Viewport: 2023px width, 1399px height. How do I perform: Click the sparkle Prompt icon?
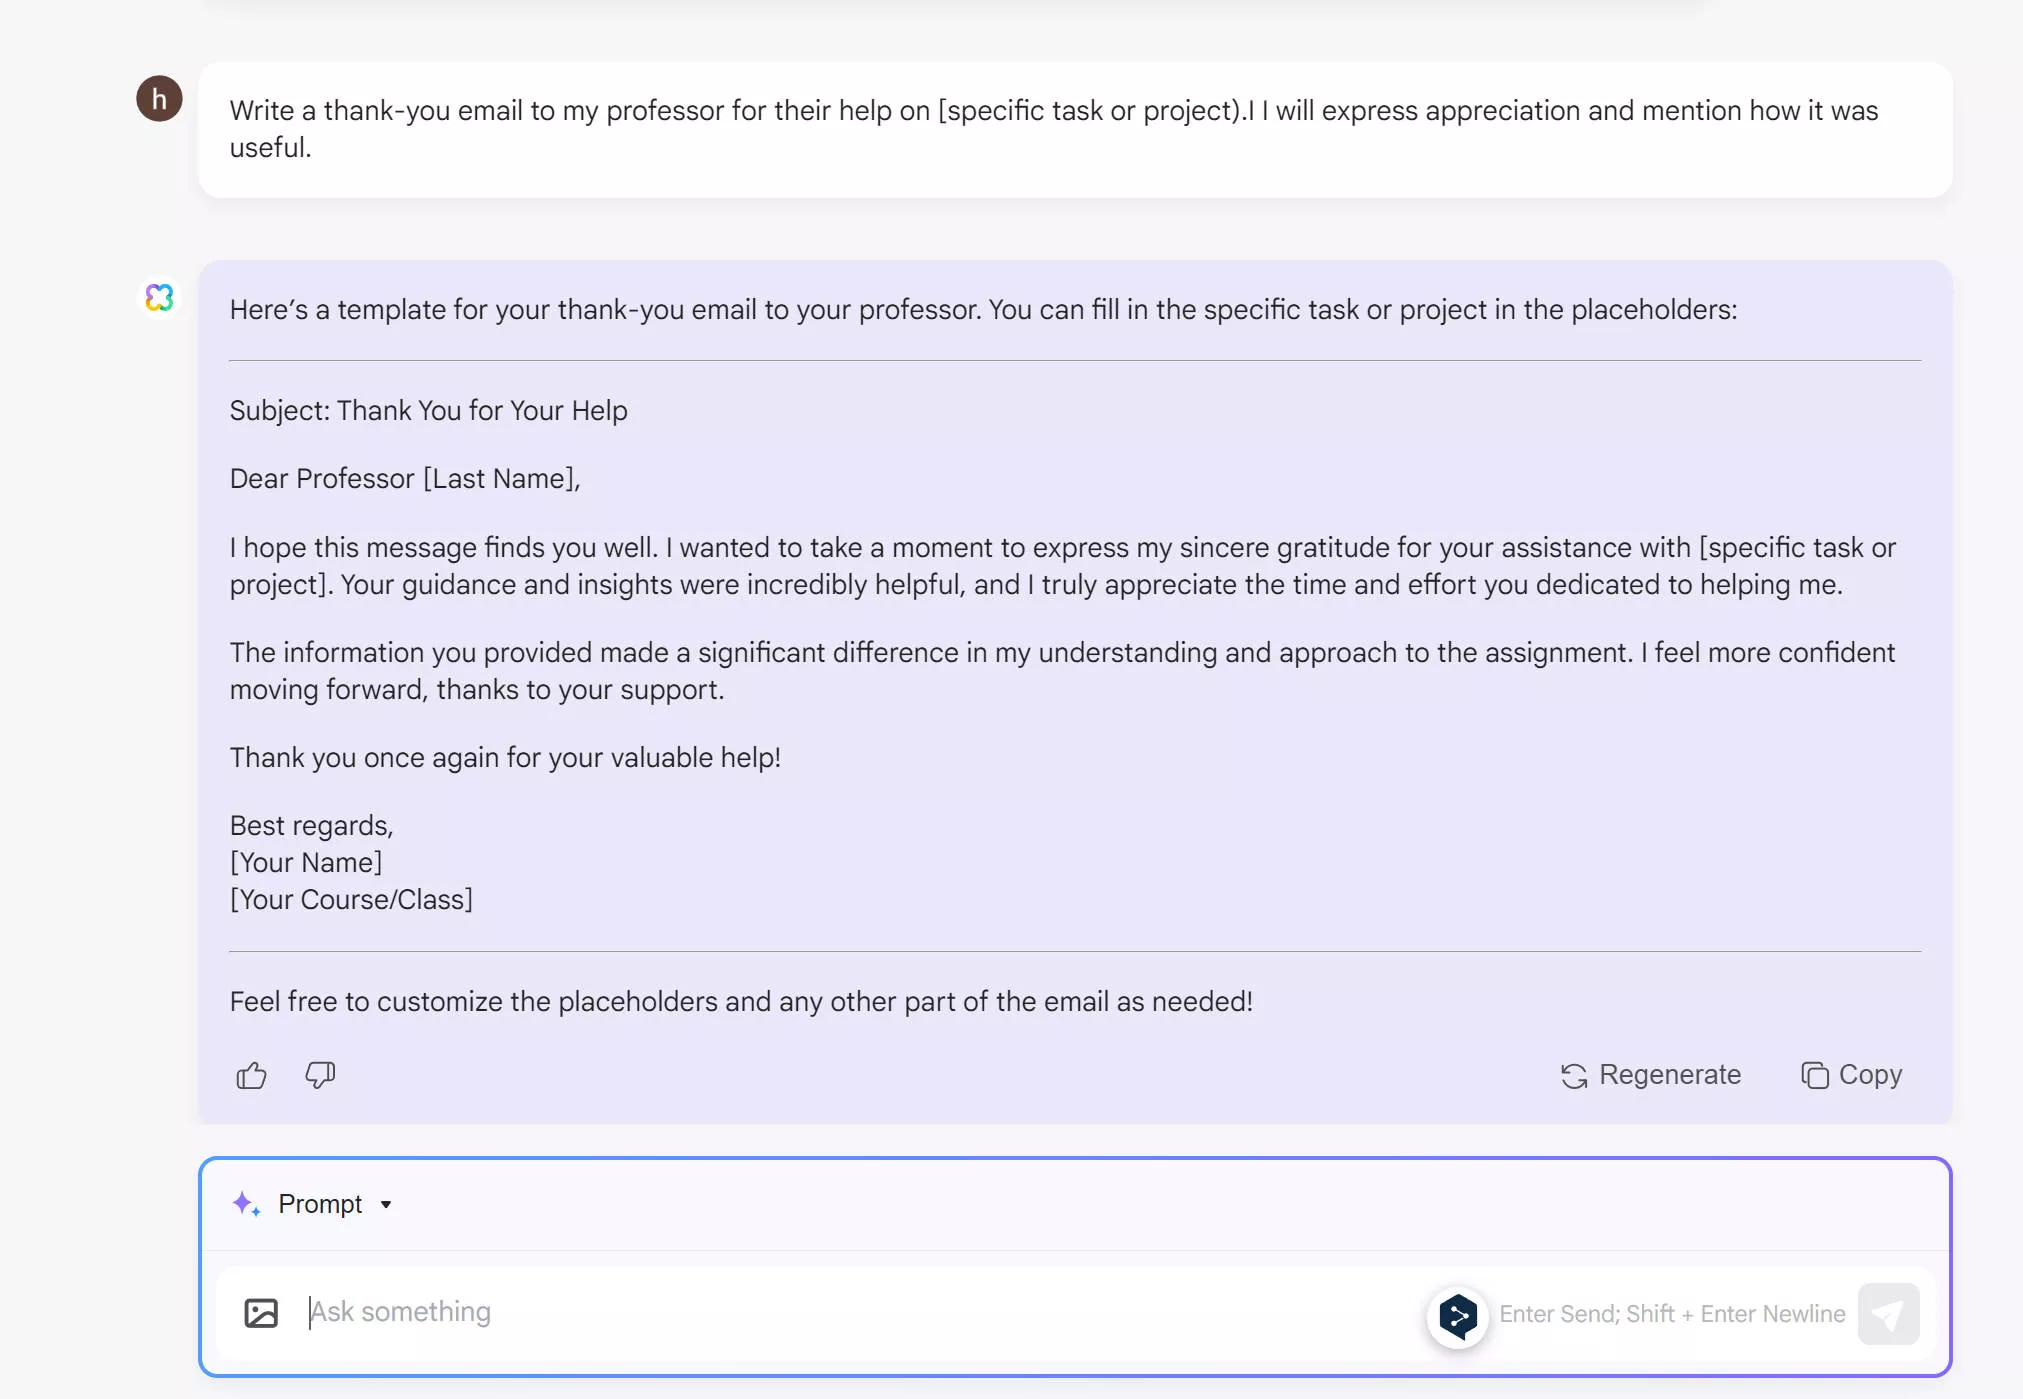246,1202
